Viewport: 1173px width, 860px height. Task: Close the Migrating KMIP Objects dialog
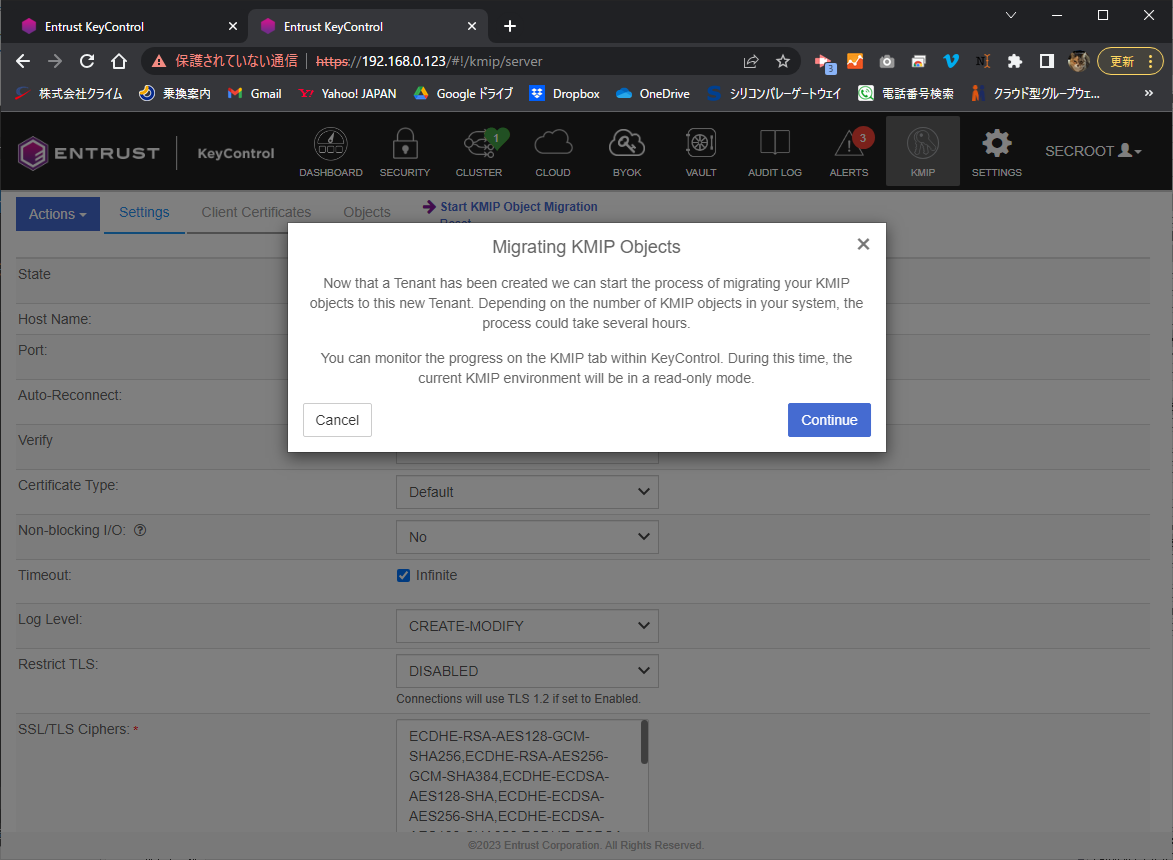[x=863, y=244]
